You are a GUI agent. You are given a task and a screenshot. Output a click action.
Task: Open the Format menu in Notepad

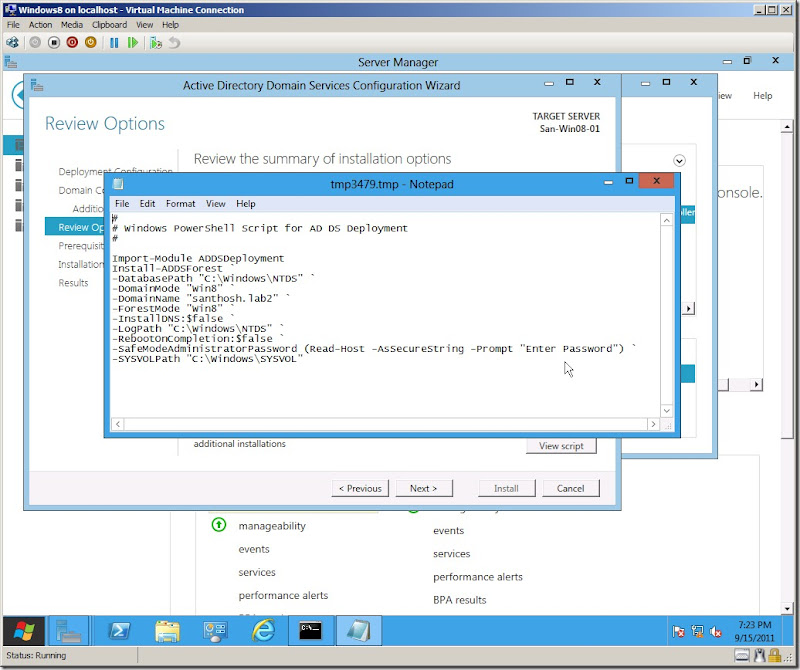(x=180, y=204)
